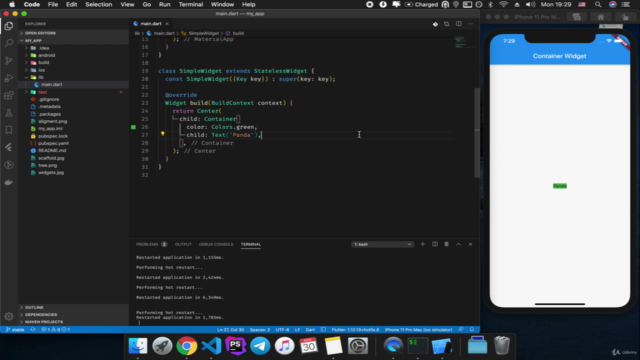
Task: Switch to the PROBLEMS tab
Action: pyautogui.click(x=151, y=244)
